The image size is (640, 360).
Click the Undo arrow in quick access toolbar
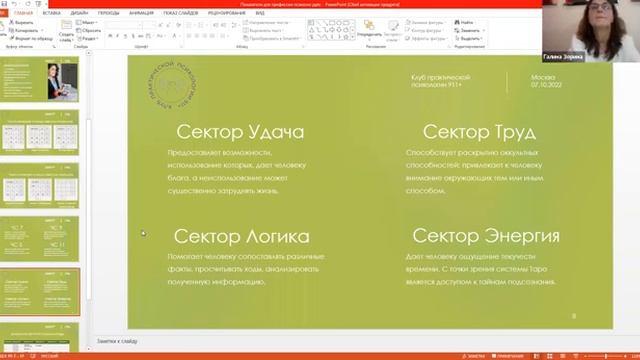pyautogui.click(x=14, y=4)
